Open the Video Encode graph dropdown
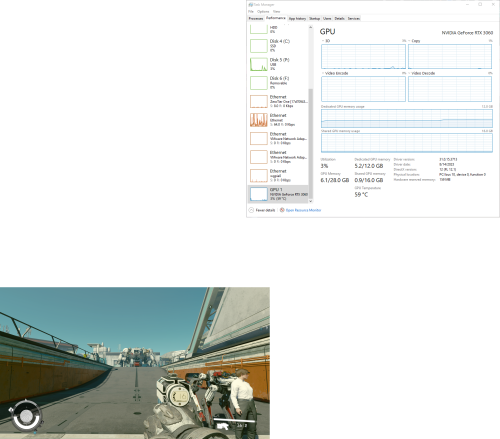The width and height of the screenshot is (500, 439). (323, 73)
